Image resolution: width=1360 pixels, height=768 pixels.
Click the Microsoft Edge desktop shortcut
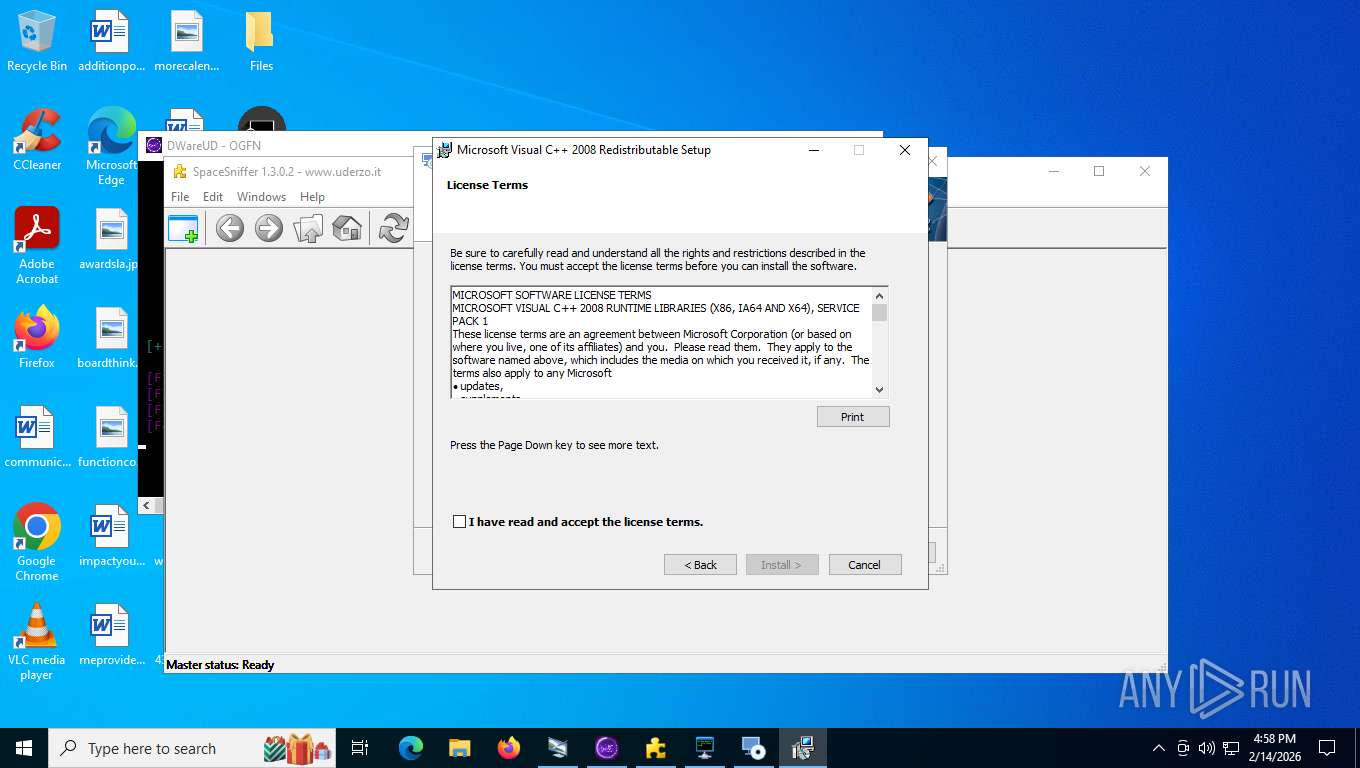(x=111, y=147)
